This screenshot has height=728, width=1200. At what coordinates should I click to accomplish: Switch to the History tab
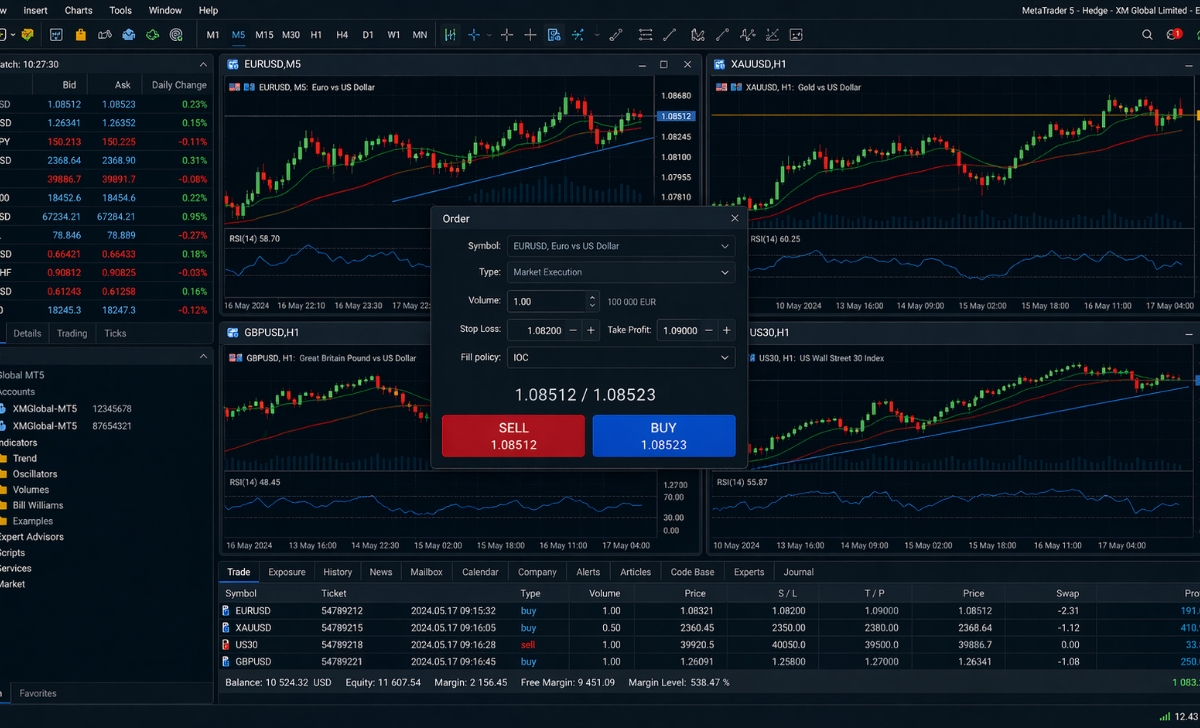(x=337, y=572)
